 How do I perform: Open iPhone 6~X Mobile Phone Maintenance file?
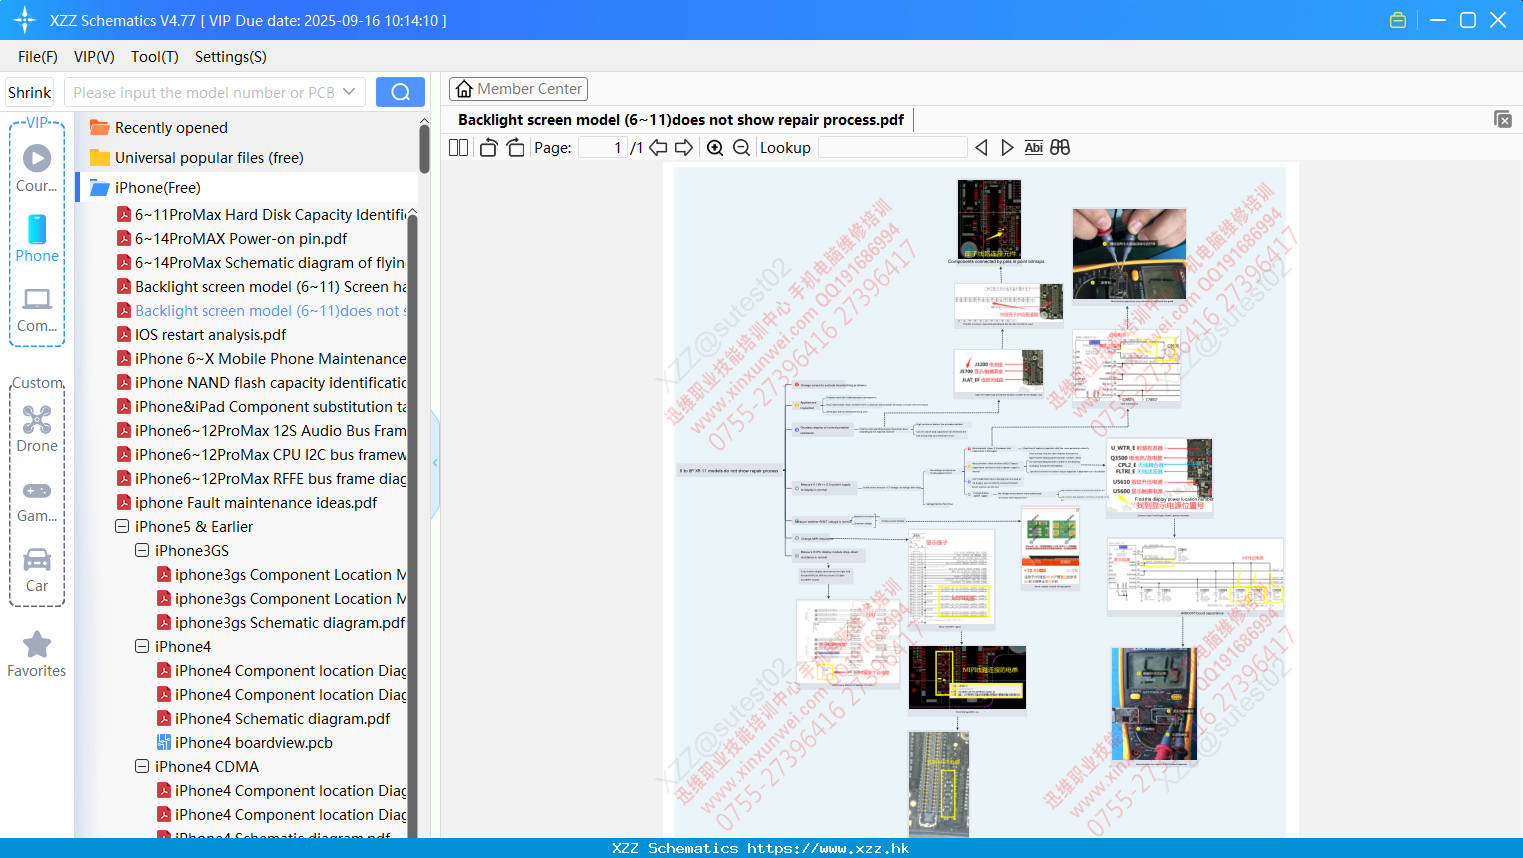point(261,359)
